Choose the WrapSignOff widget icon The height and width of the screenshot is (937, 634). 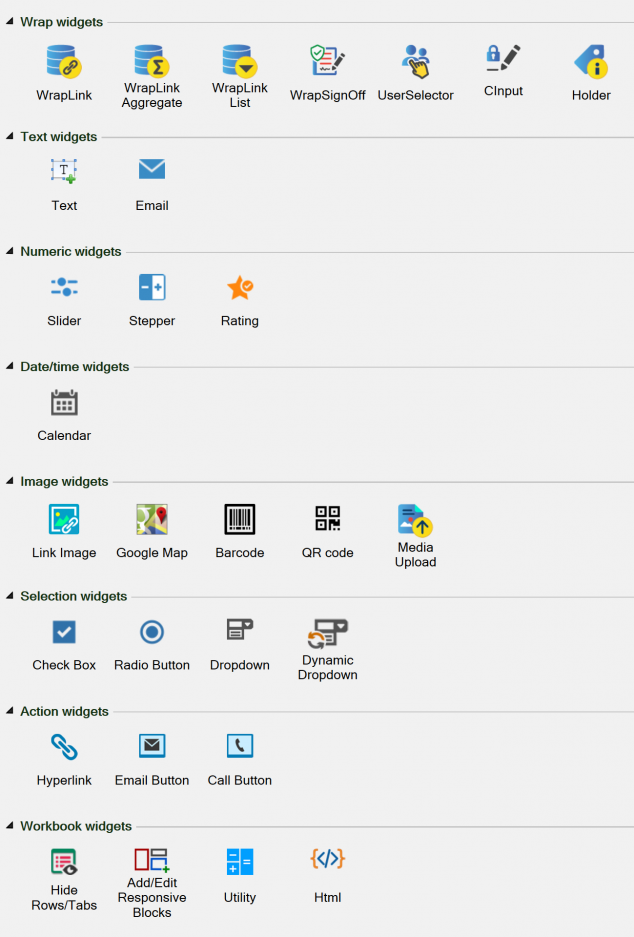327,62
